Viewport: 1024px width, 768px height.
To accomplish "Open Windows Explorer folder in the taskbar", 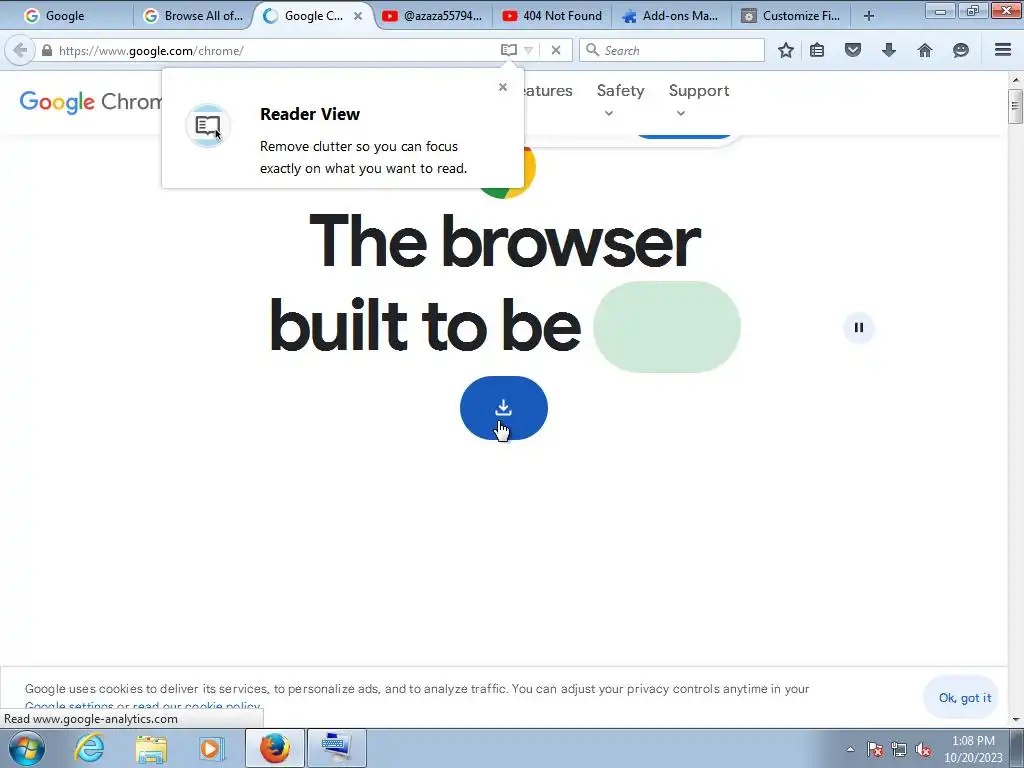I will [151, 748].
